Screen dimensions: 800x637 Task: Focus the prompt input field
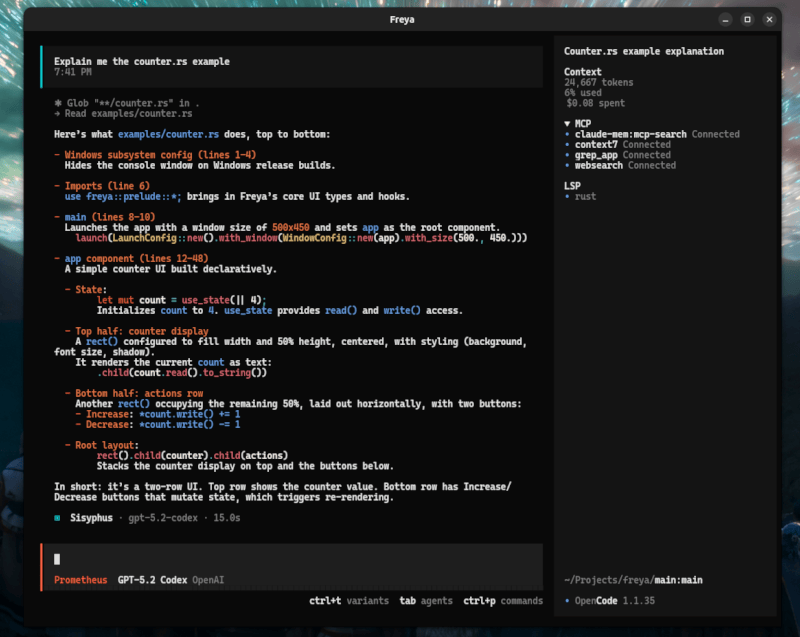290,559
